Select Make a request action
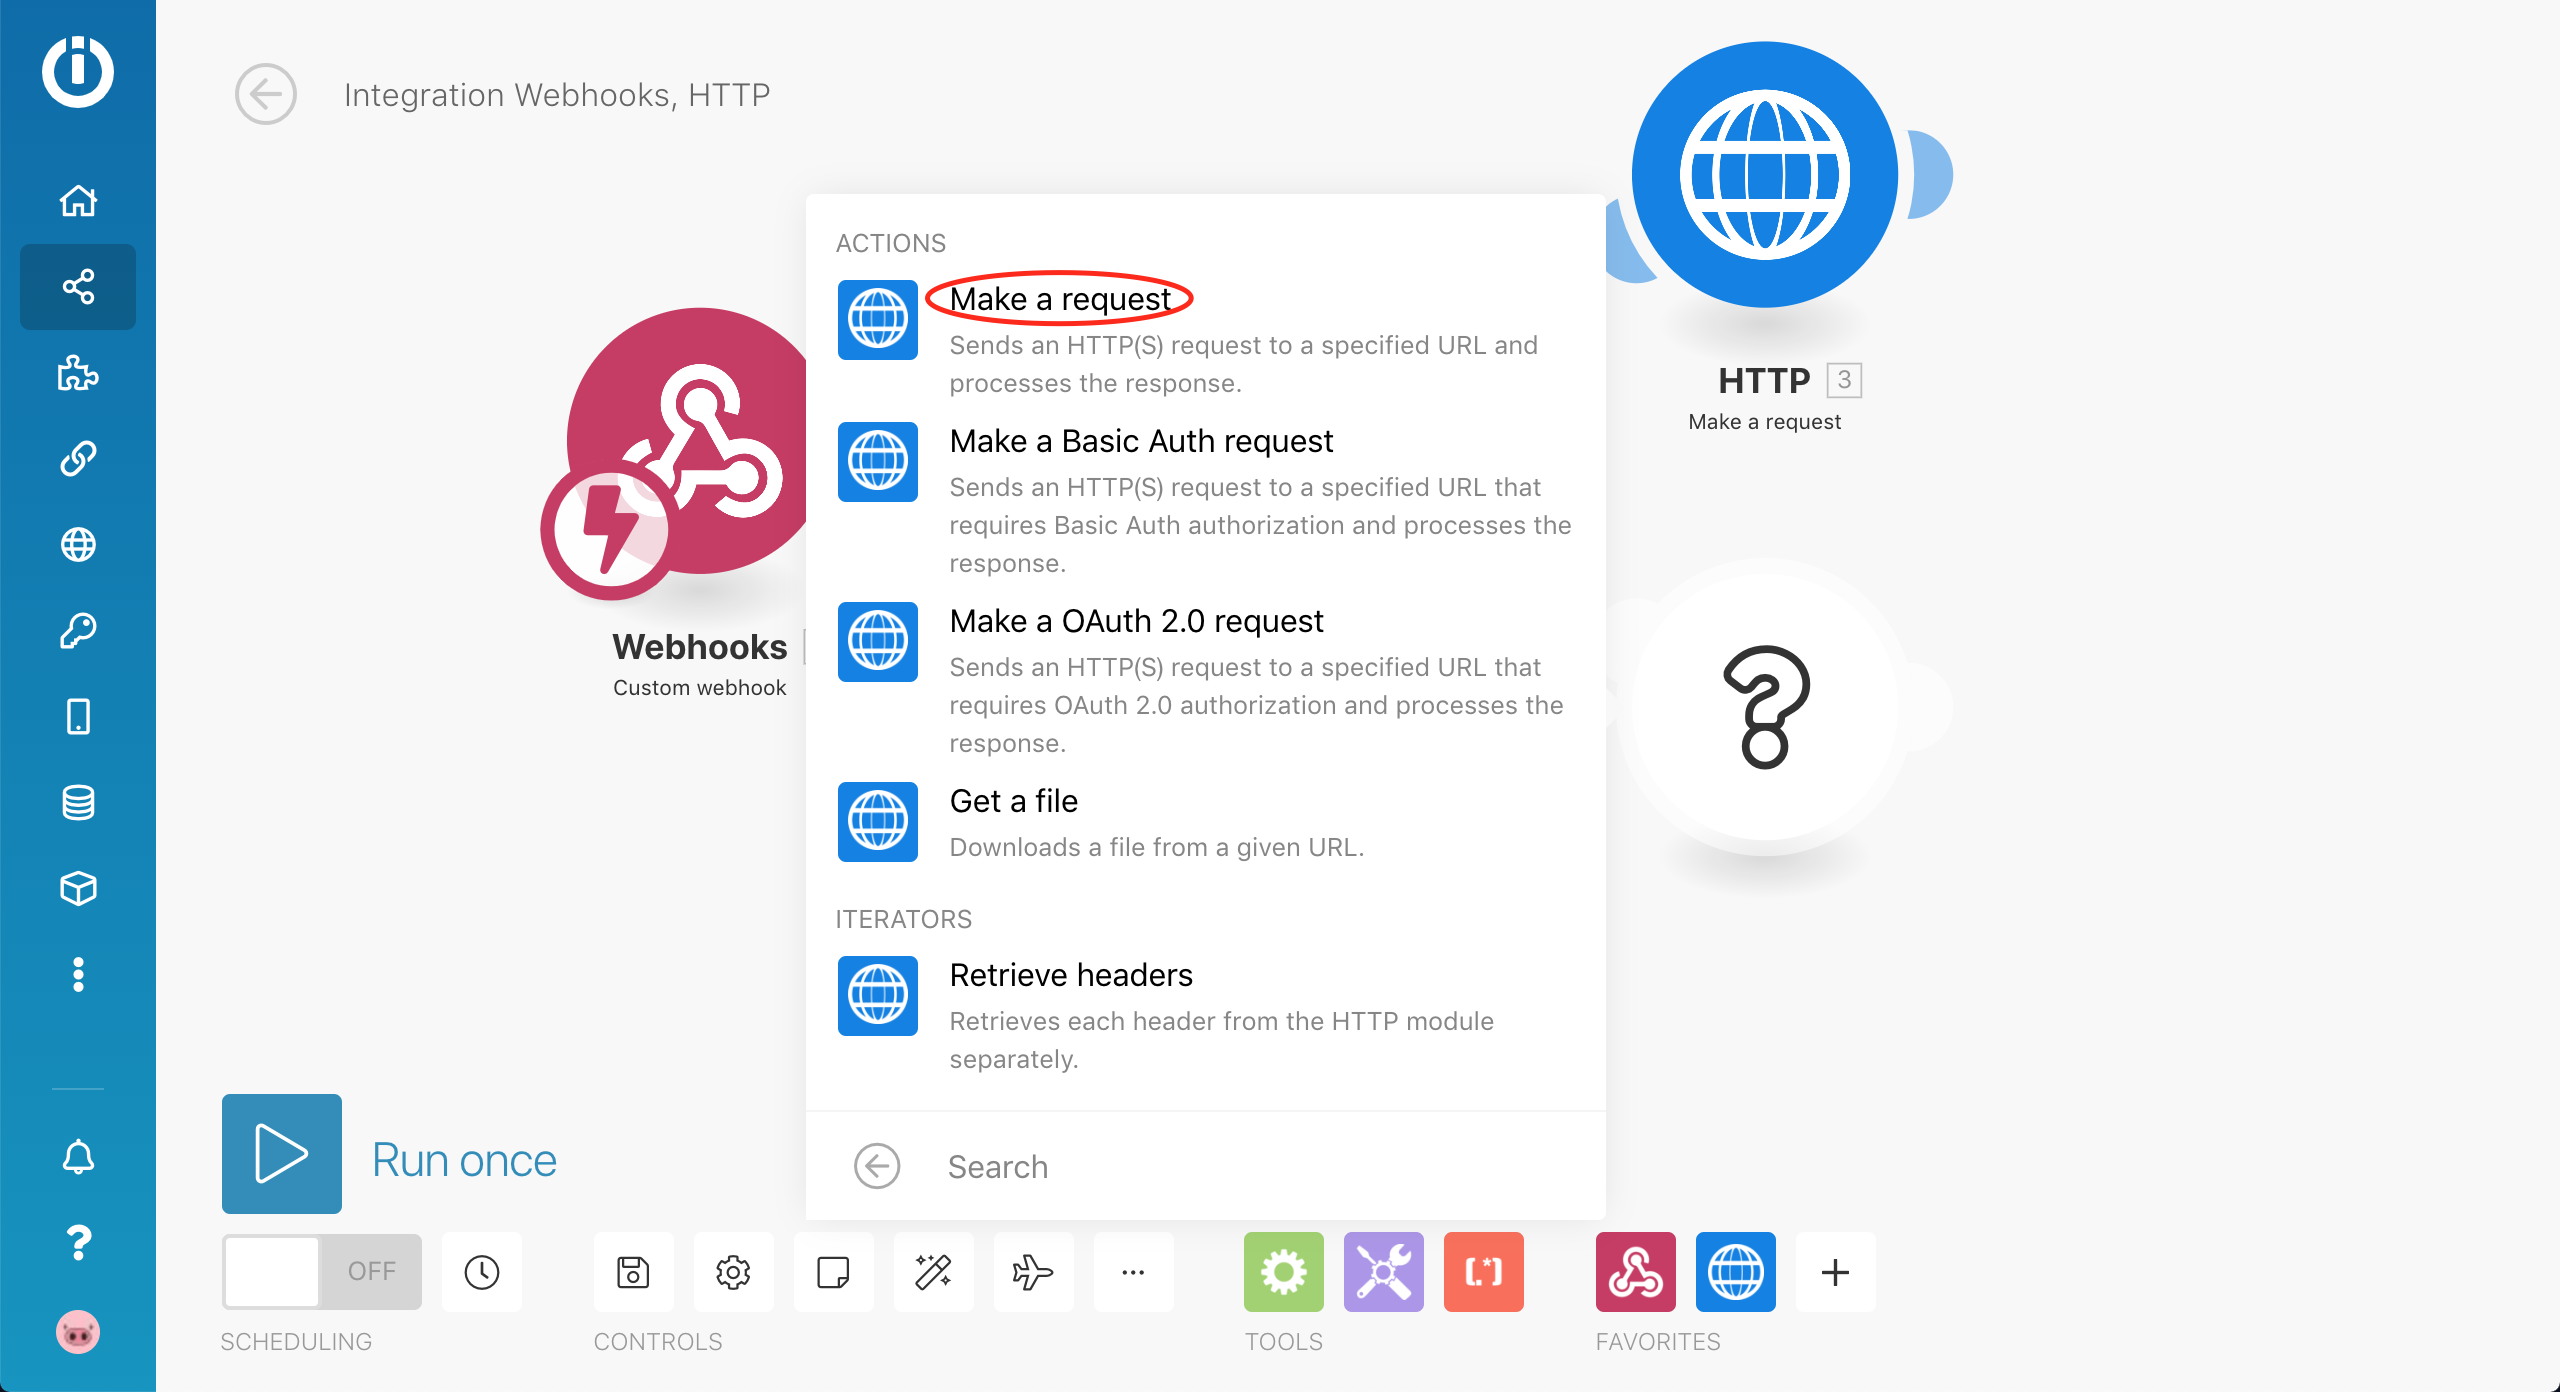 [1059, 299]
